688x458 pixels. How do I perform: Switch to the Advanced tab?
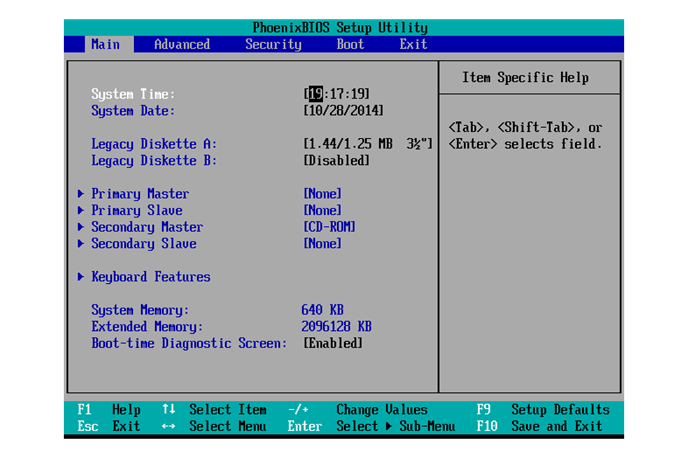coord(182,44)
